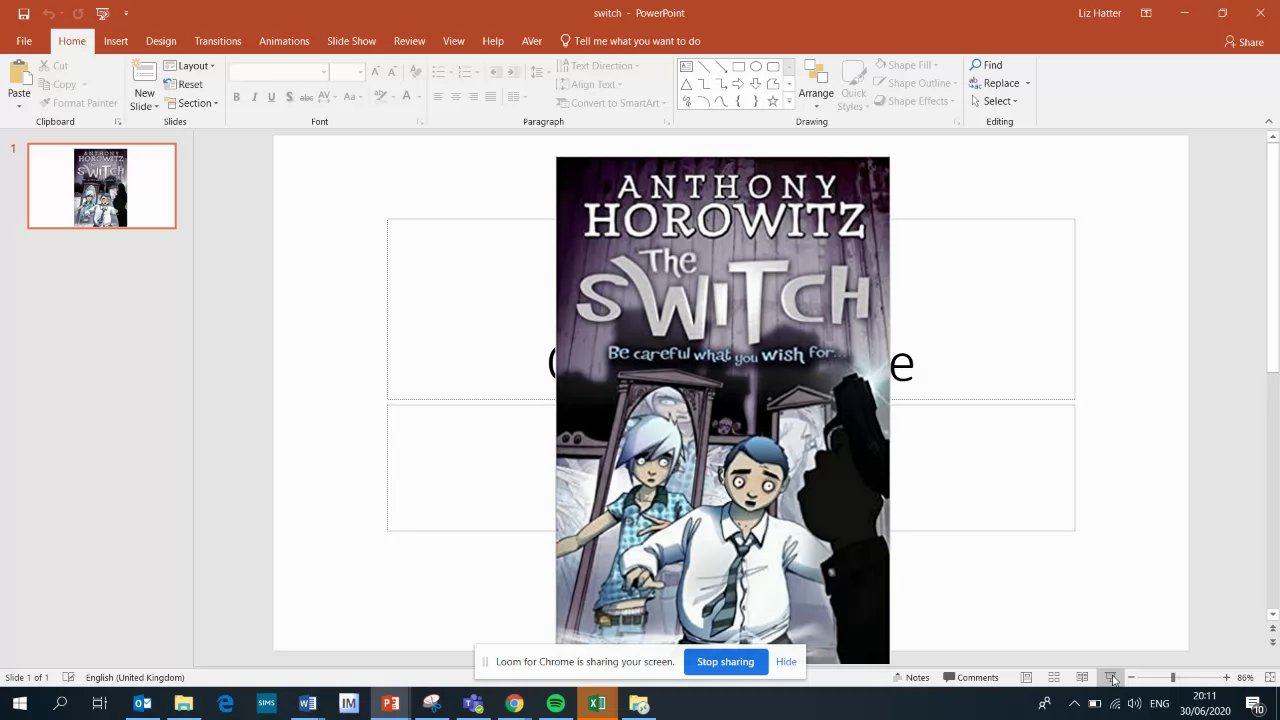Choose the triangle shape in the Drawing gallery

(686, 85)
